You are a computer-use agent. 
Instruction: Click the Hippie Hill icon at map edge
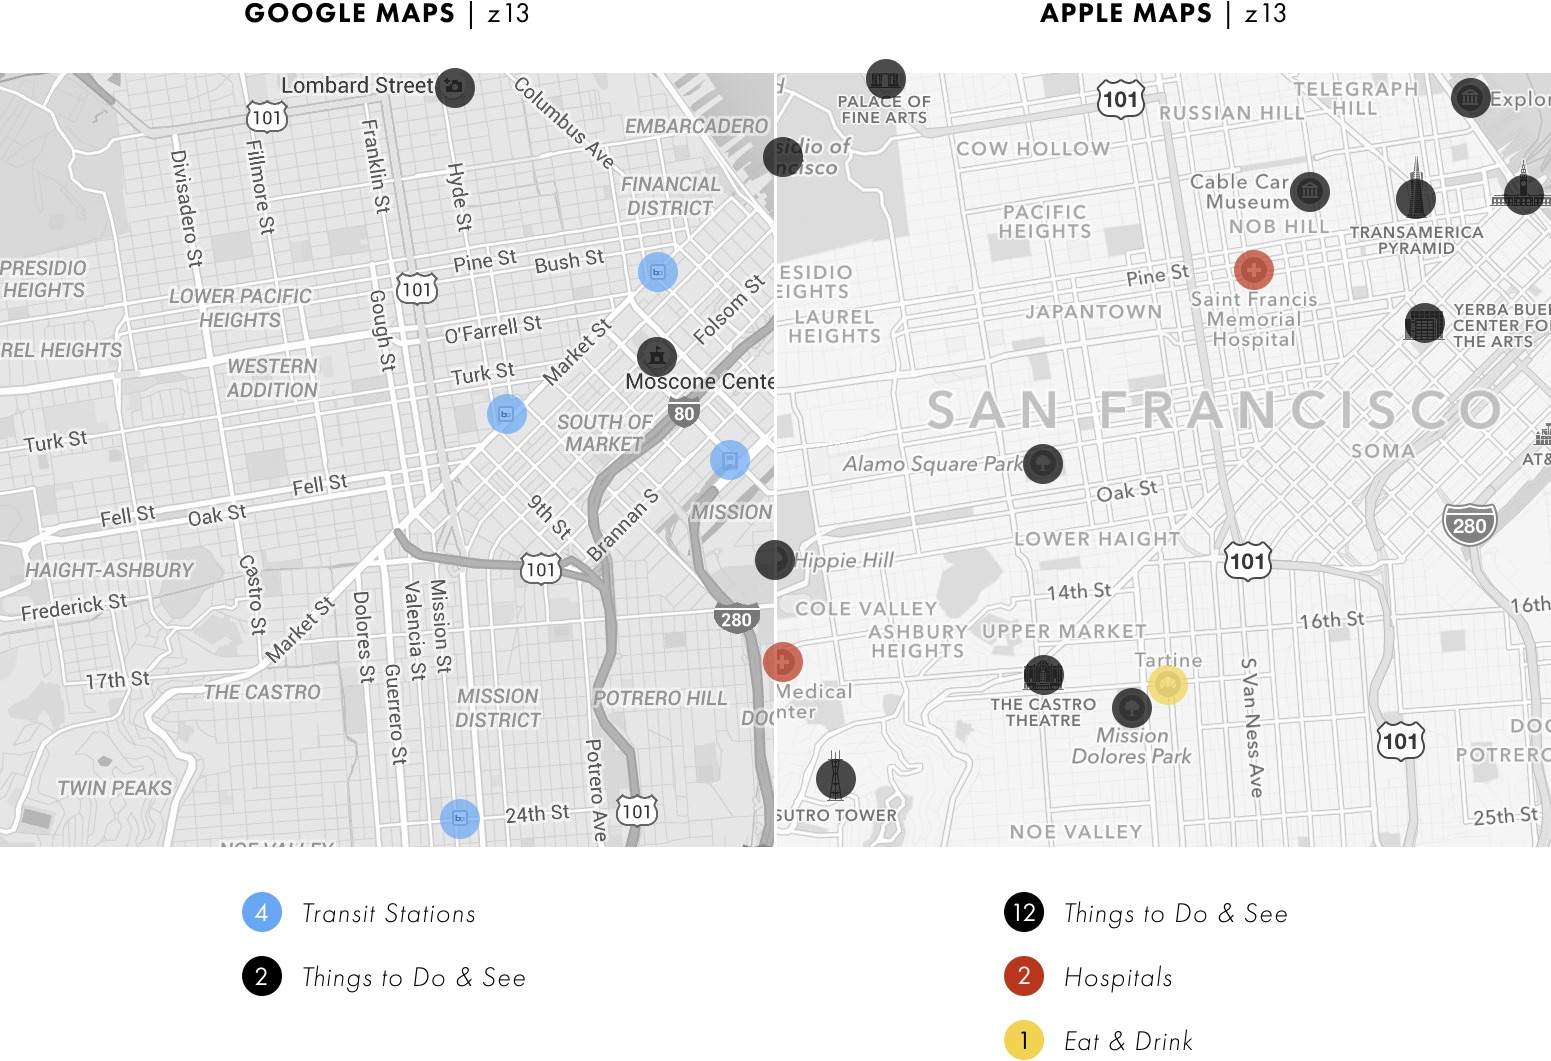pos(775,560)
